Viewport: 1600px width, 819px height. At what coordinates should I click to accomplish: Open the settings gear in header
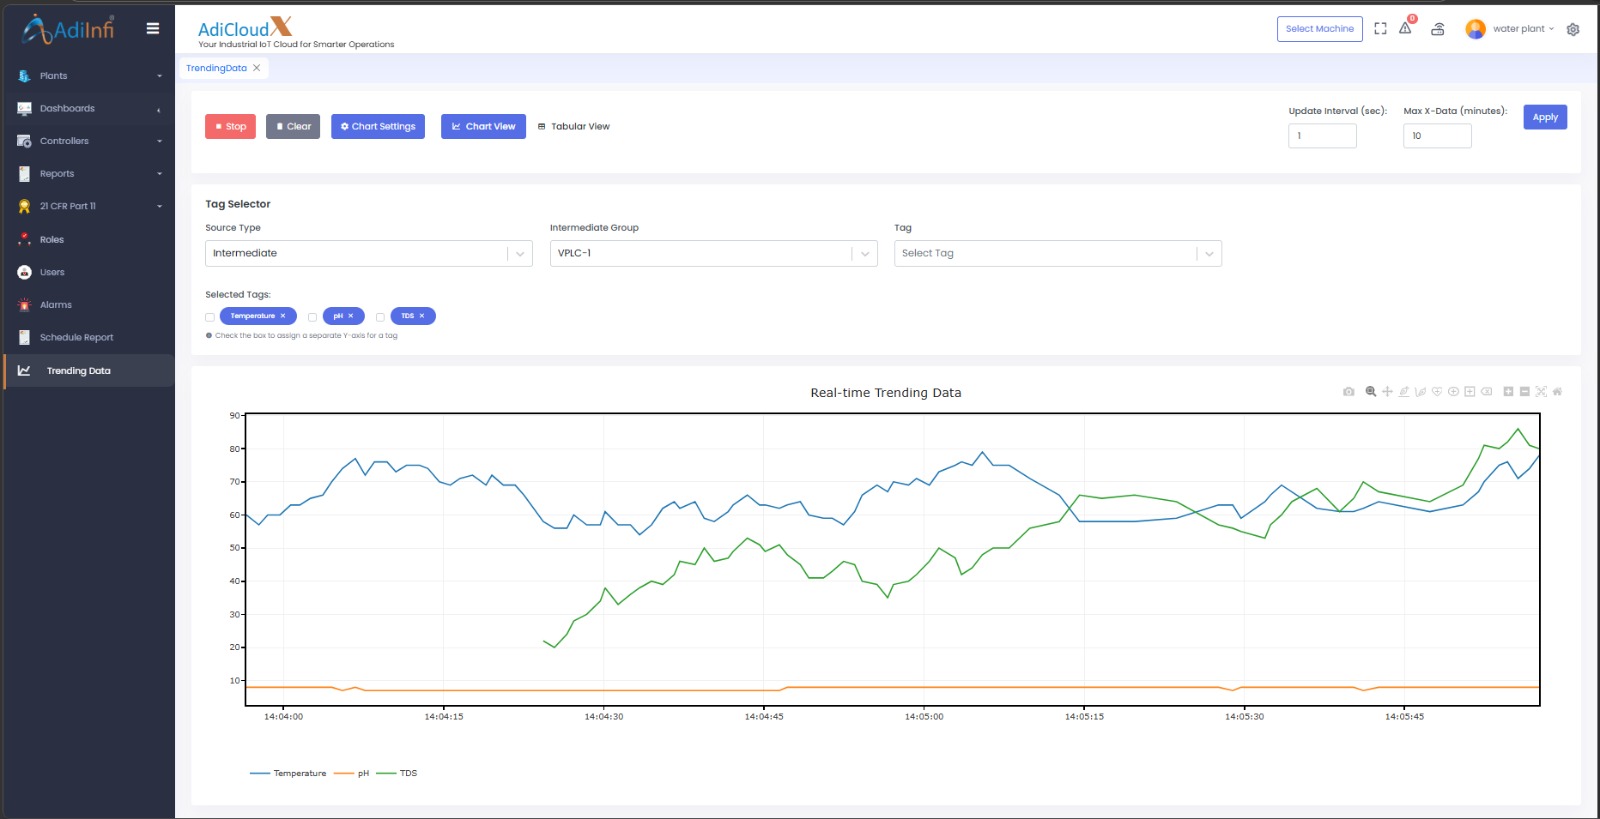(1573, 30)
